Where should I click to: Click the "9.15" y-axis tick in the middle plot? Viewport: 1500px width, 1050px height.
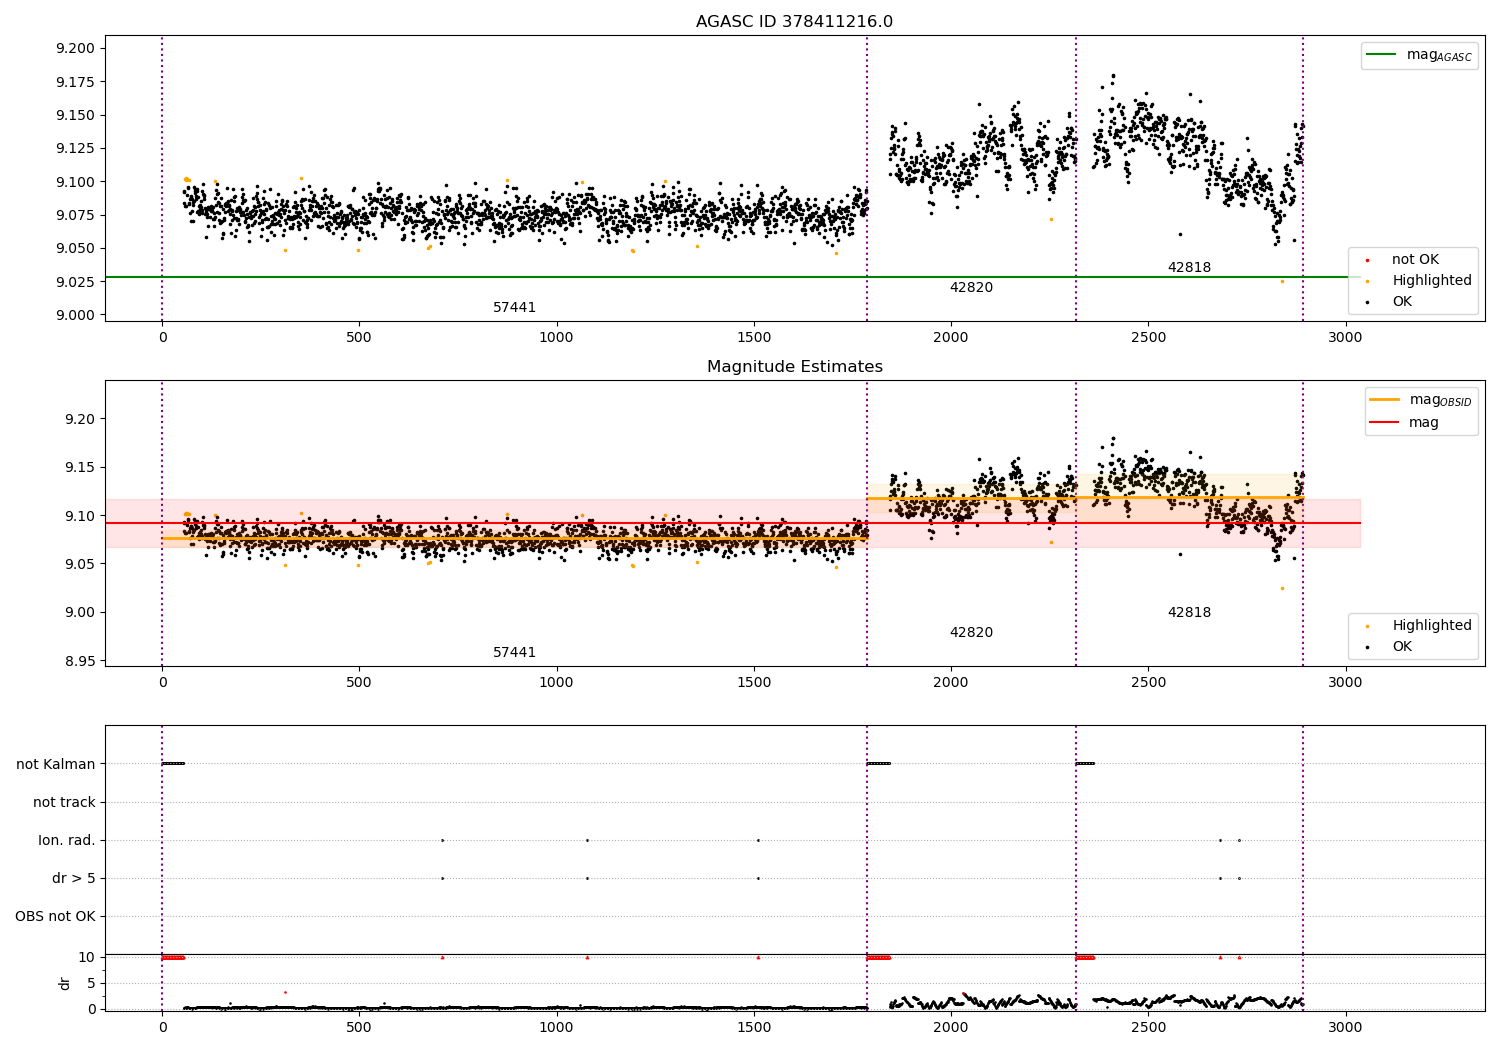coord(79,468)
